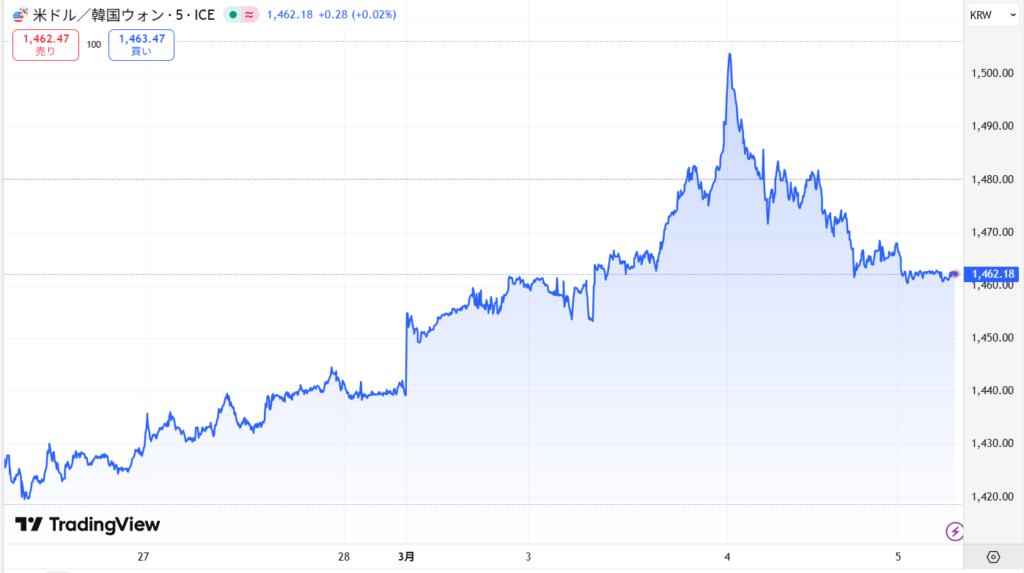Click the USD/KRW currency pair flag icon

(x=19, y=15)
